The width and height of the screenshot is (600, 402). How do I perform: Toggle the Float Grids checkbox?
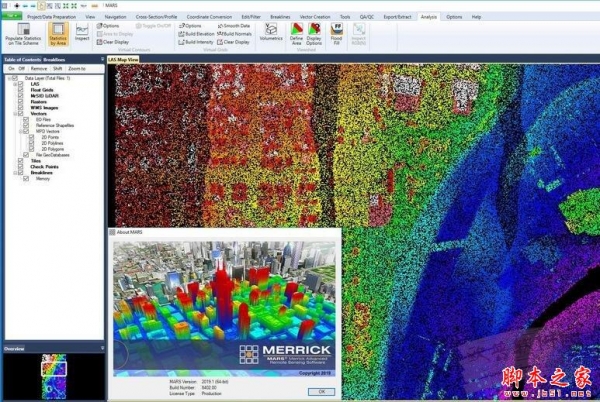[21, 90]
